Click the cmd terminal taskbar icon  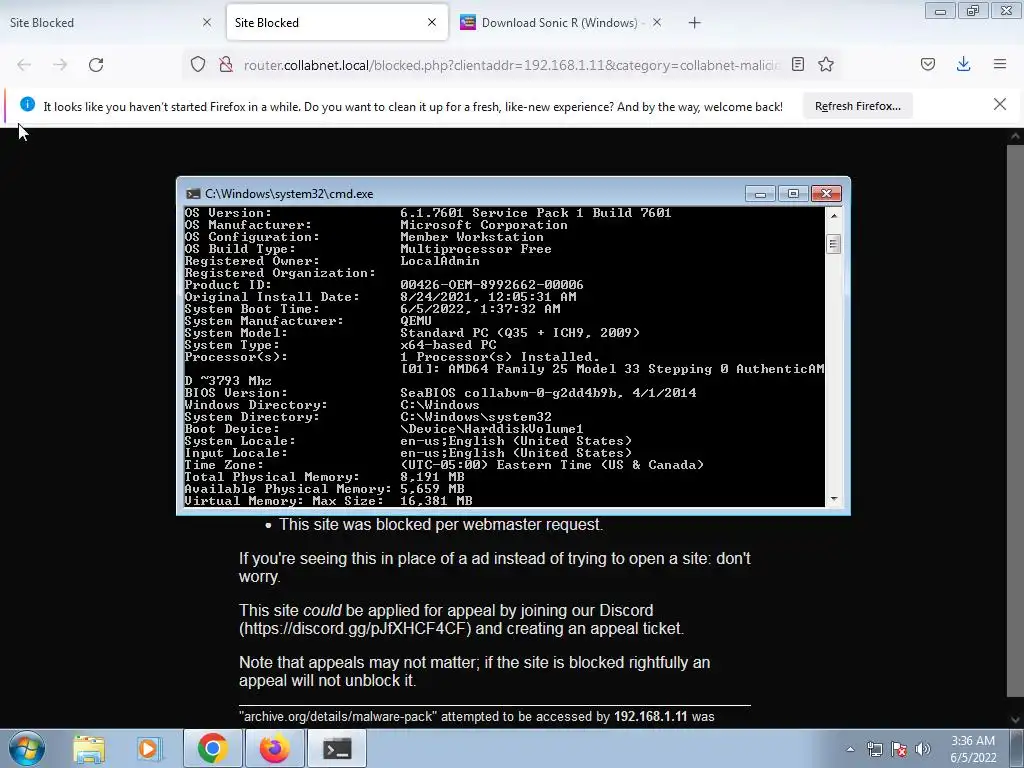[x=337, y=748]
